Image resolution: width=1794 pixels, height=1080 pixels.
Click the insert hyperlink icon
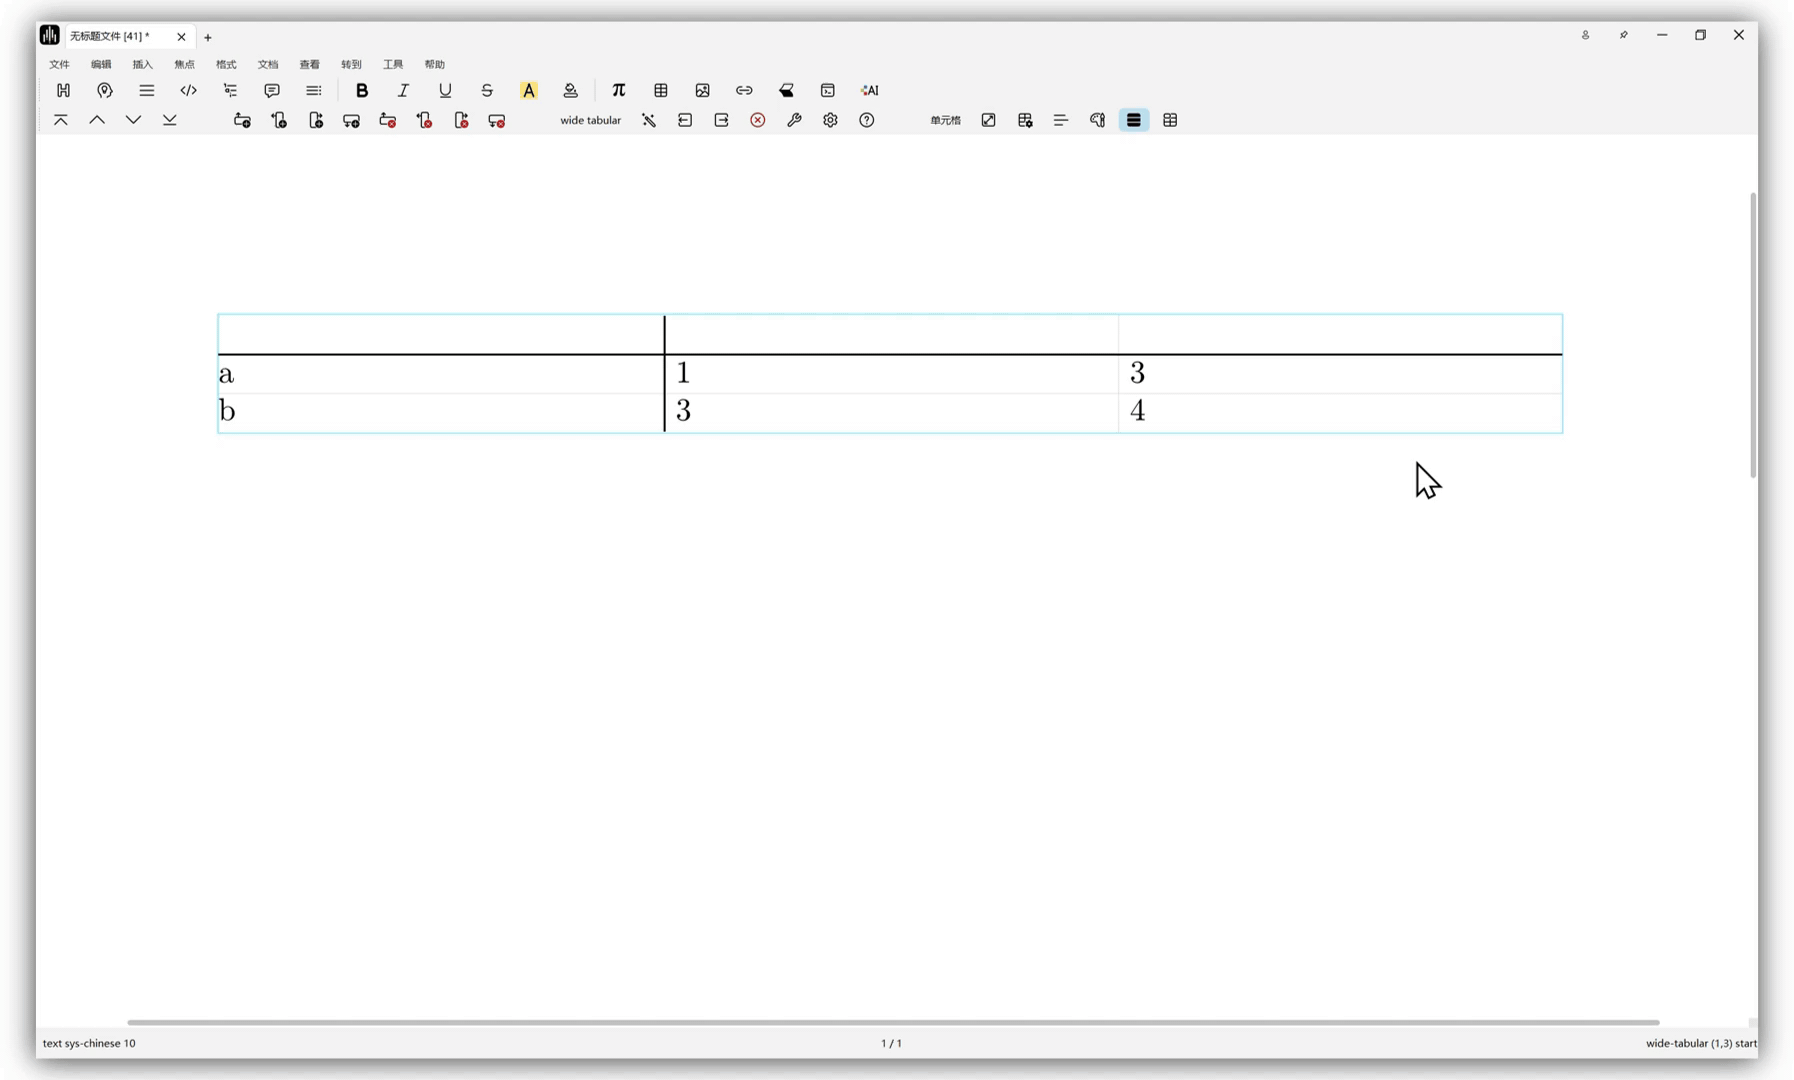(x=744, y=90)
